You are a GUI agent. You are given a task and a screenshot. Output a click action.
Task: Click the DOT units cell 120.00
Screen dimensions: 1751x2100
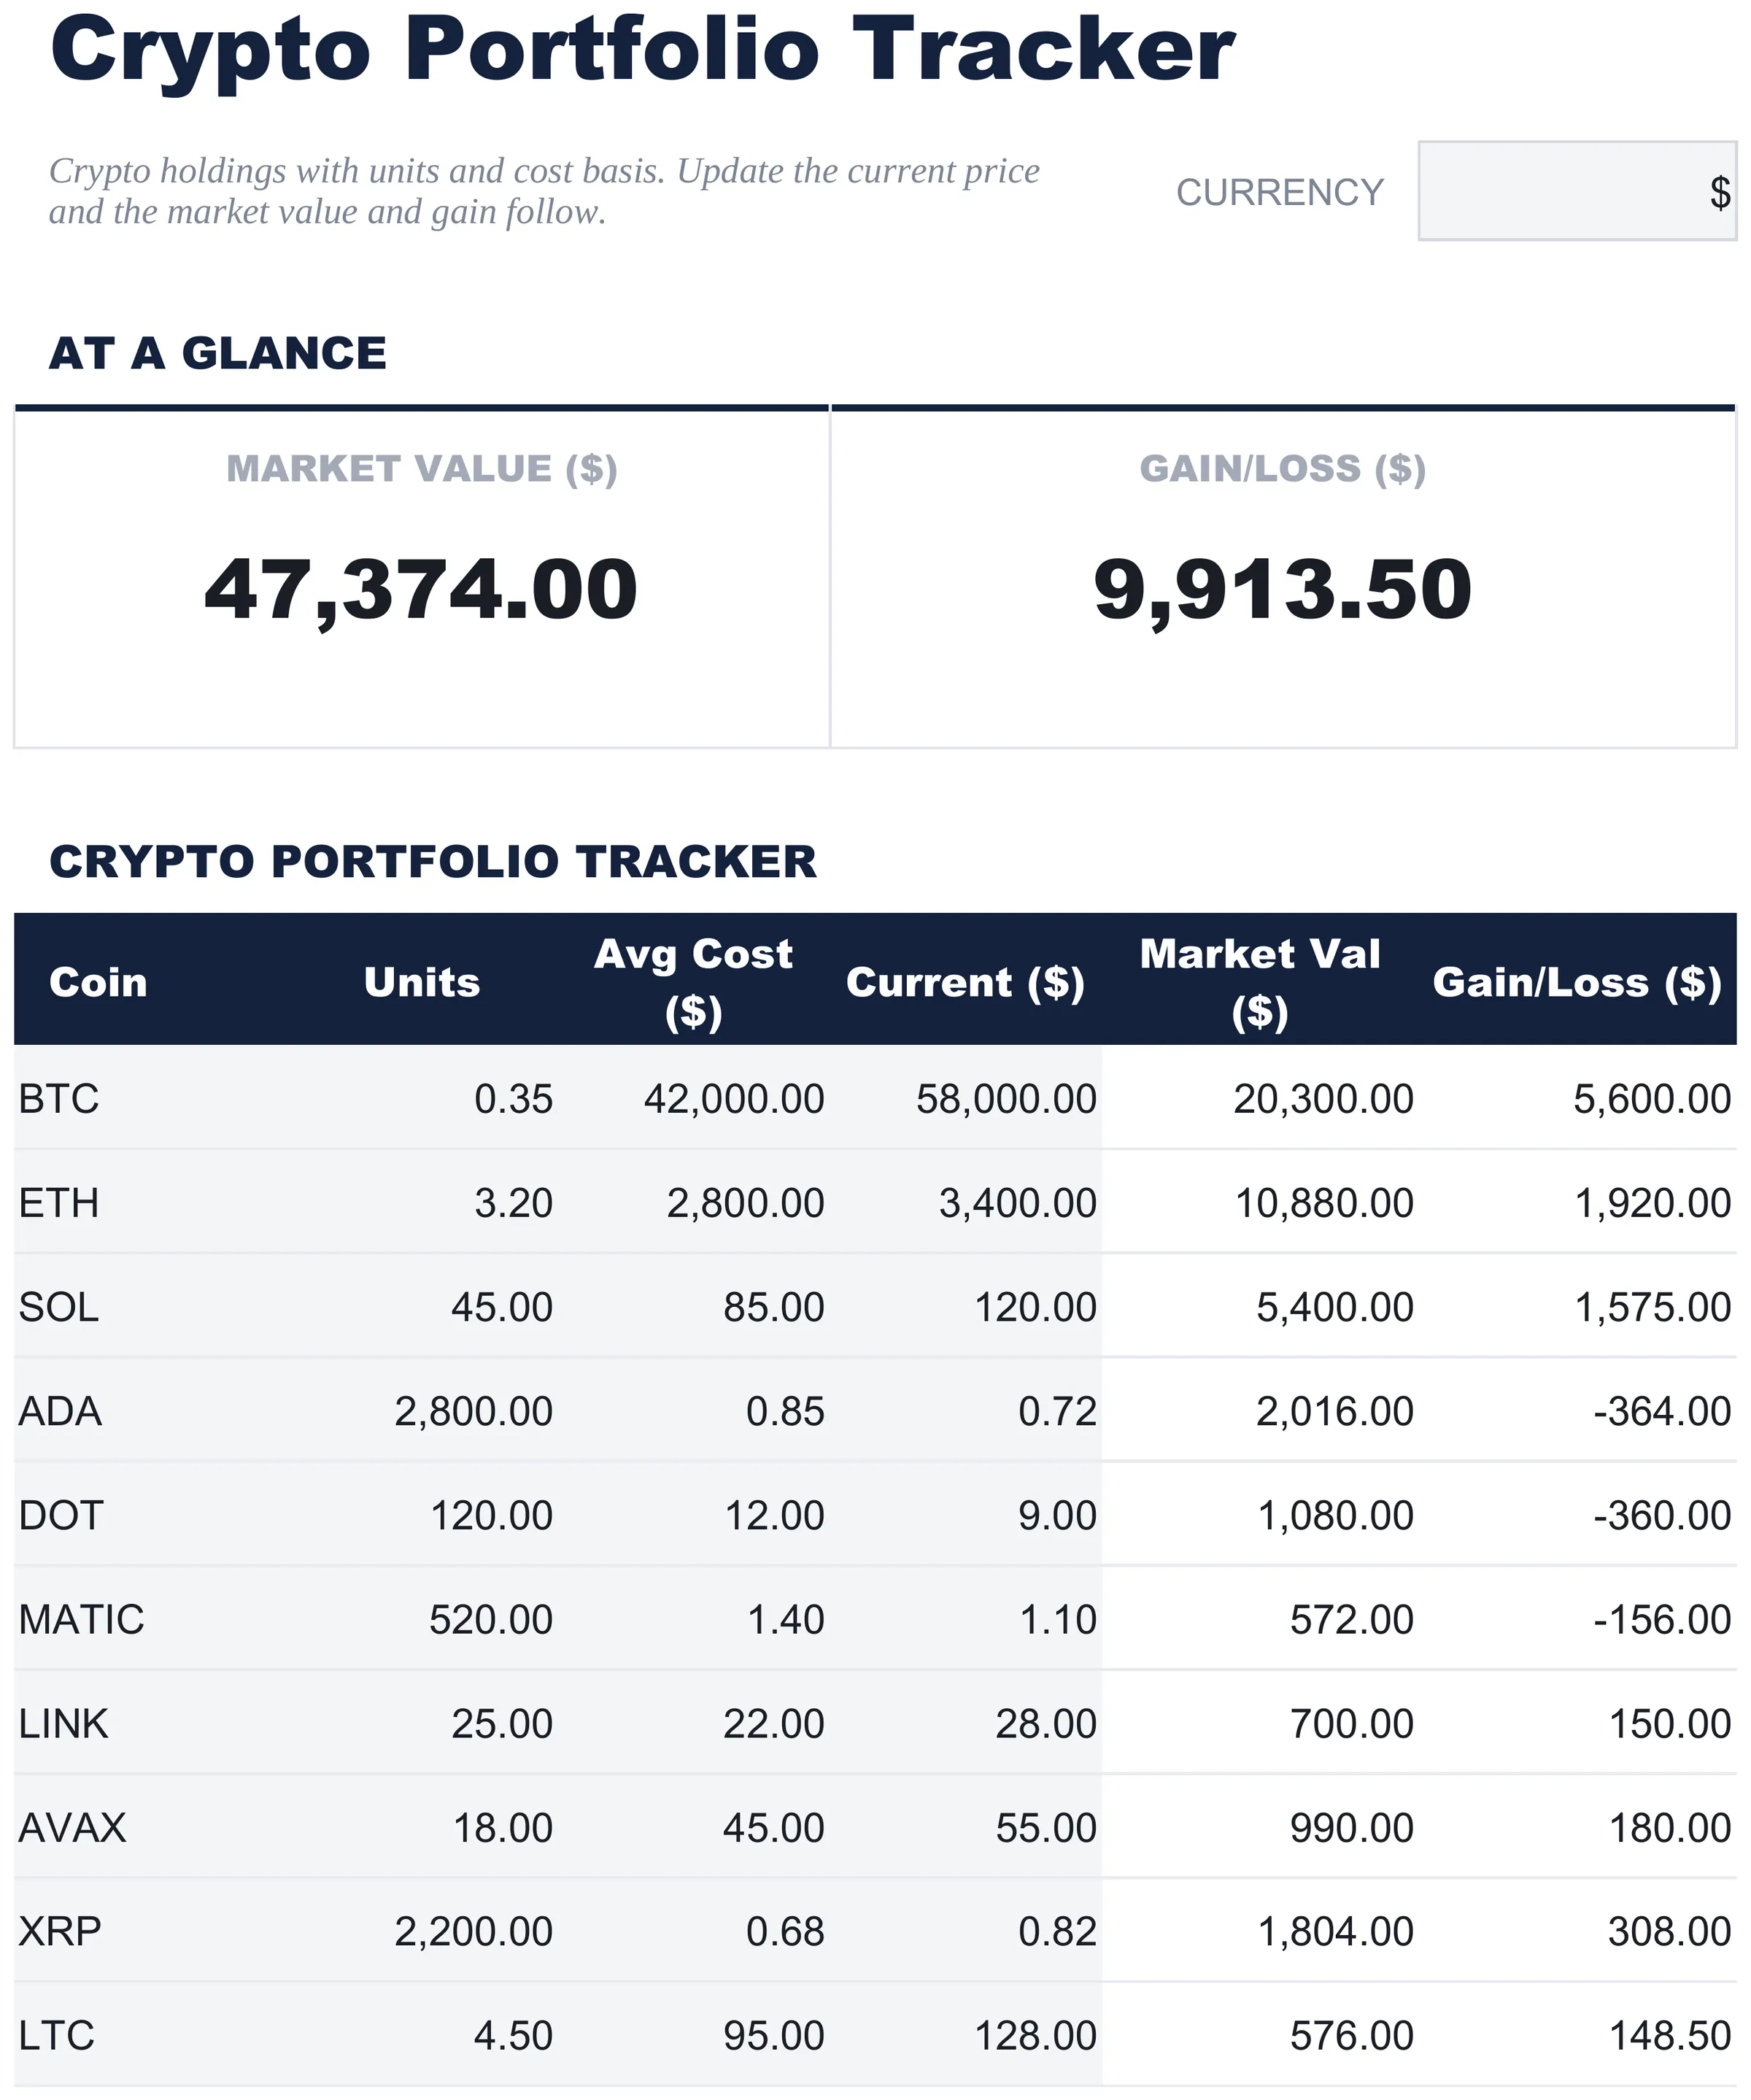click(421, 1514)
